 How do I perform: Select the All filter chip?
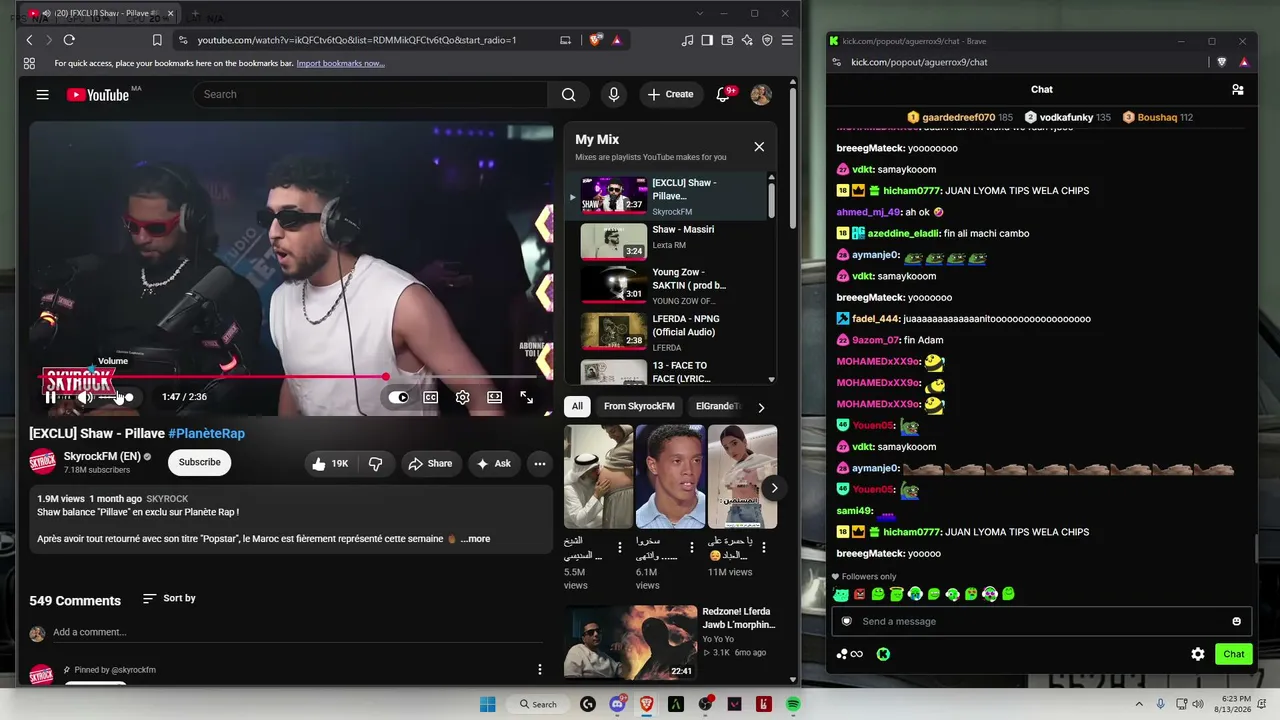tap(577, 406)
